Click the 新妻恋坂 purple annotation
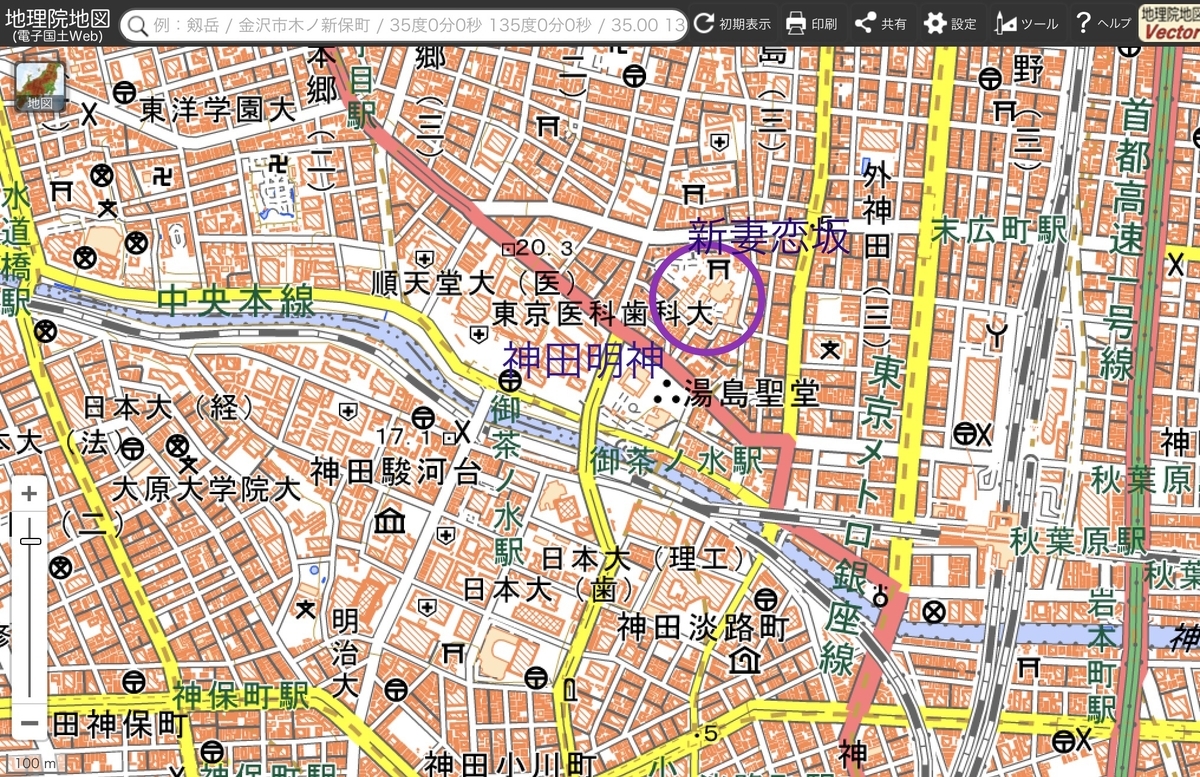Viewport: 1200px width, 777px height. click(769, 236)
